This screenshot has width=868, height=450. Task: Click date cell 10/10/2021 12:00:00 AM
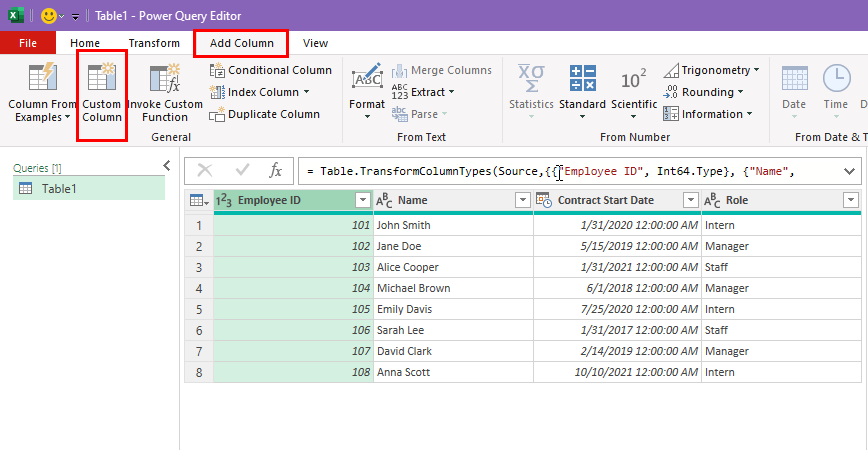pyautogui.click(x=617, y=373)
